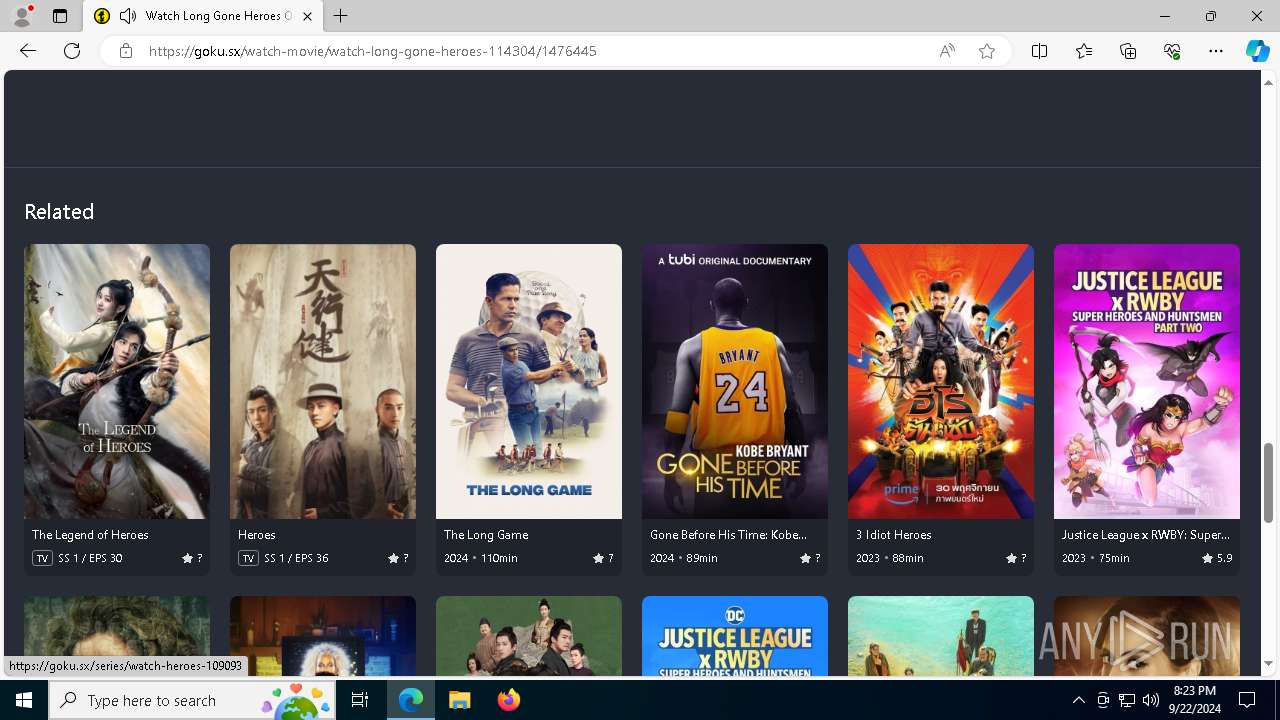Open Microsoft Edge taskbar icon
This screenshot has height=720, width=1280.
click(x=411, y=700)
